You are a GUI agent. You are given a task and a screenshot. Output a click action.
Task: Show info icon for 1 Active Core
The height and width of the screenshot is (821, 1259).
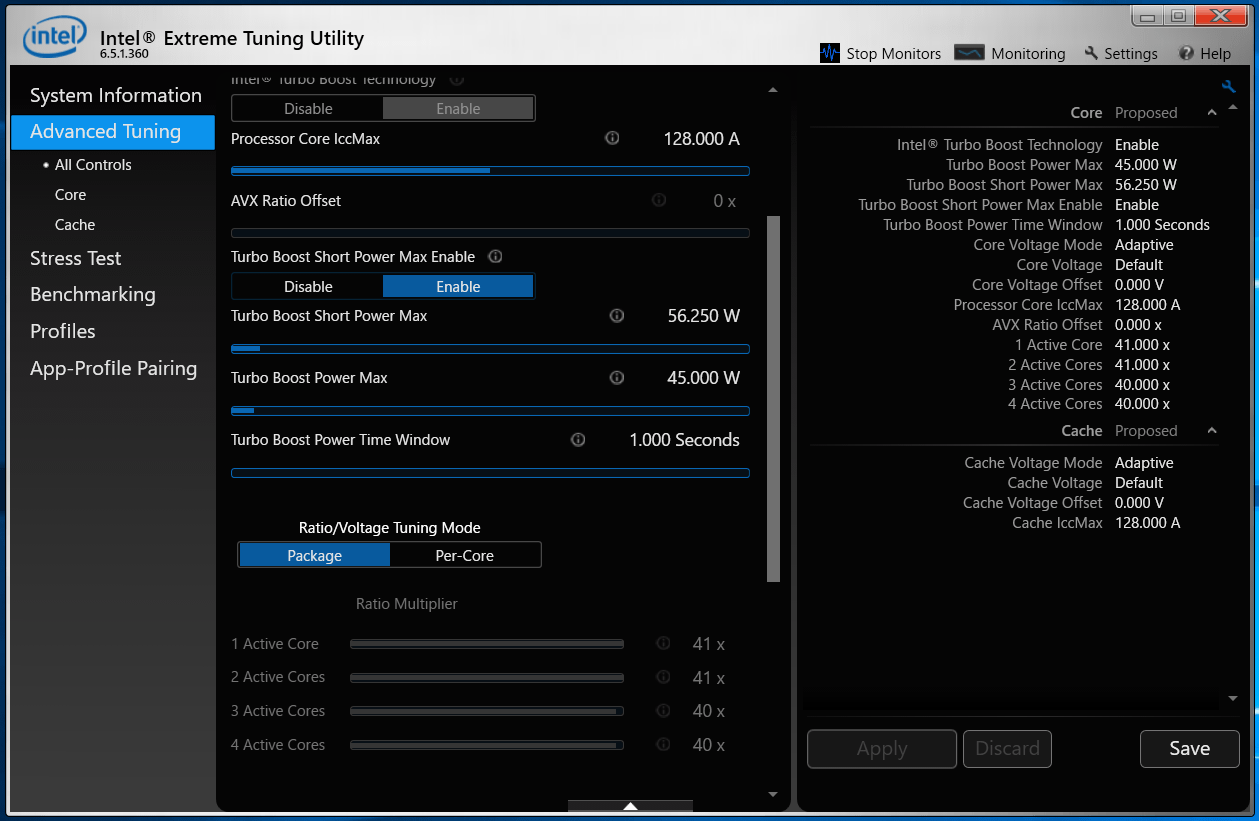662,644
